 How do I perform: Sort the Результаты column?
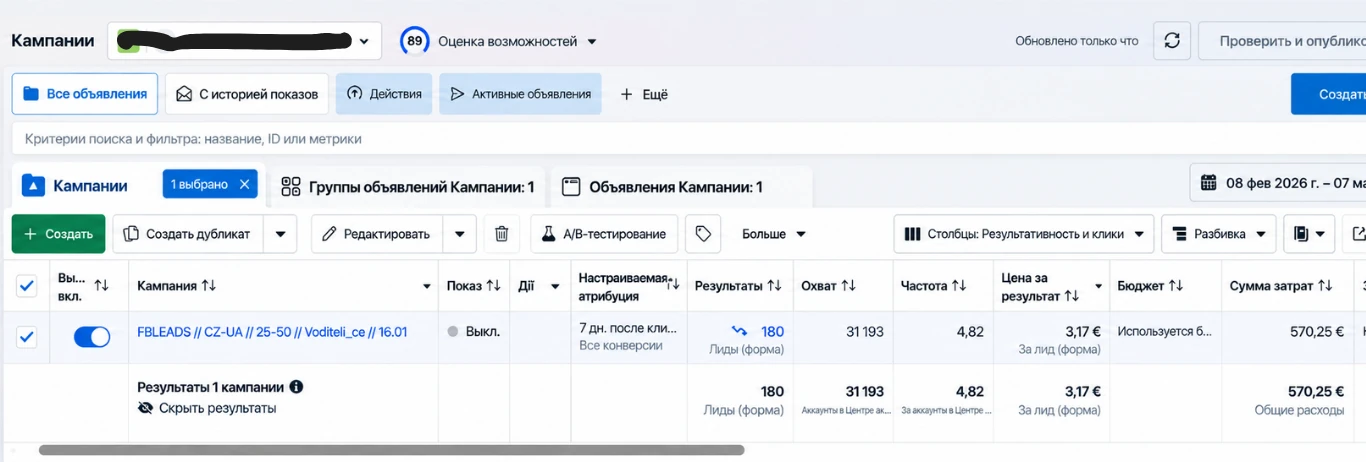tap(774, 286)
